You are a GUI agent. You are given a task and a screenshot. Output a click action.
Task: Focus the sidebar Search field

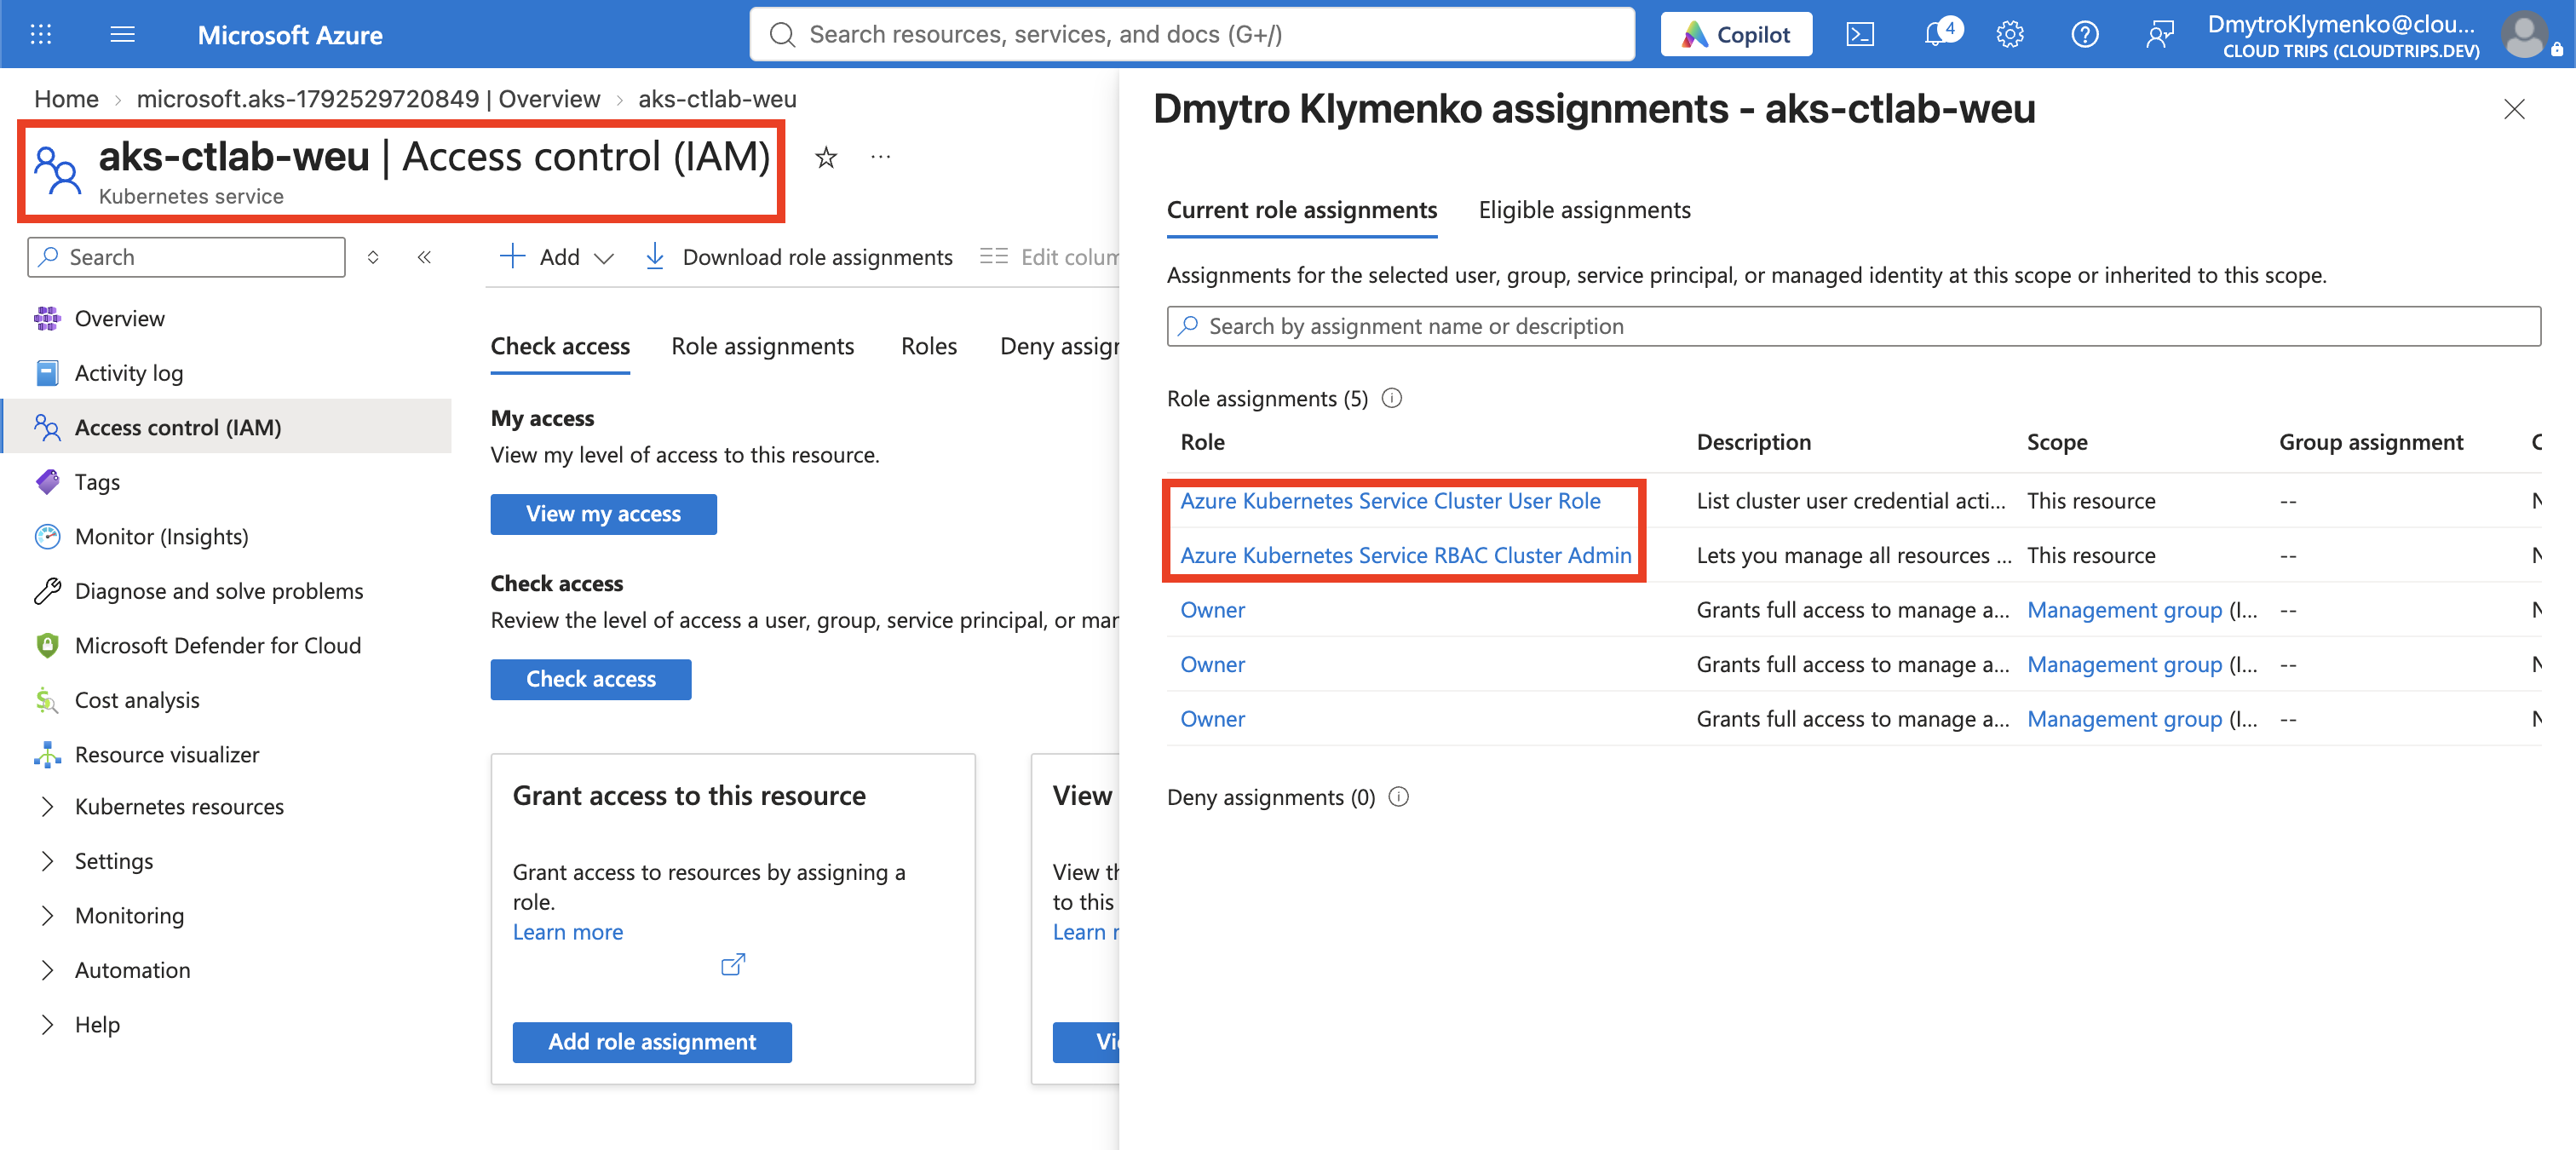[x=186, y=257]
